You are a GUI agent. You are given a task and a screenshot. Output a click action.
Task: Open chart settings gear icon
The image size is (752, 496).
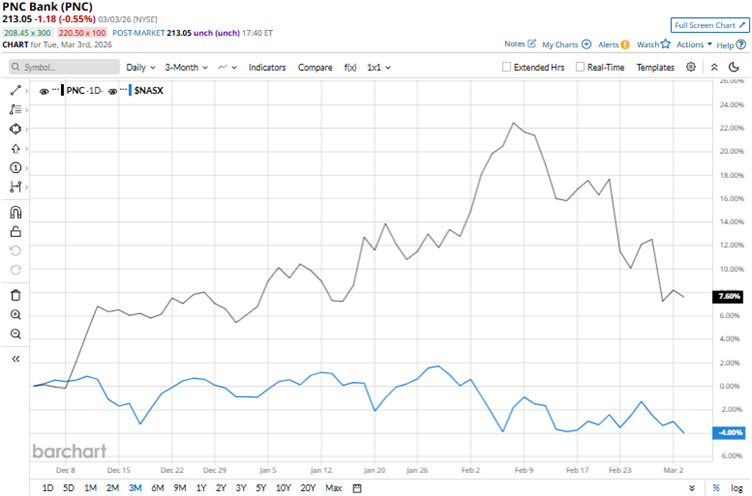pos(691,67)
